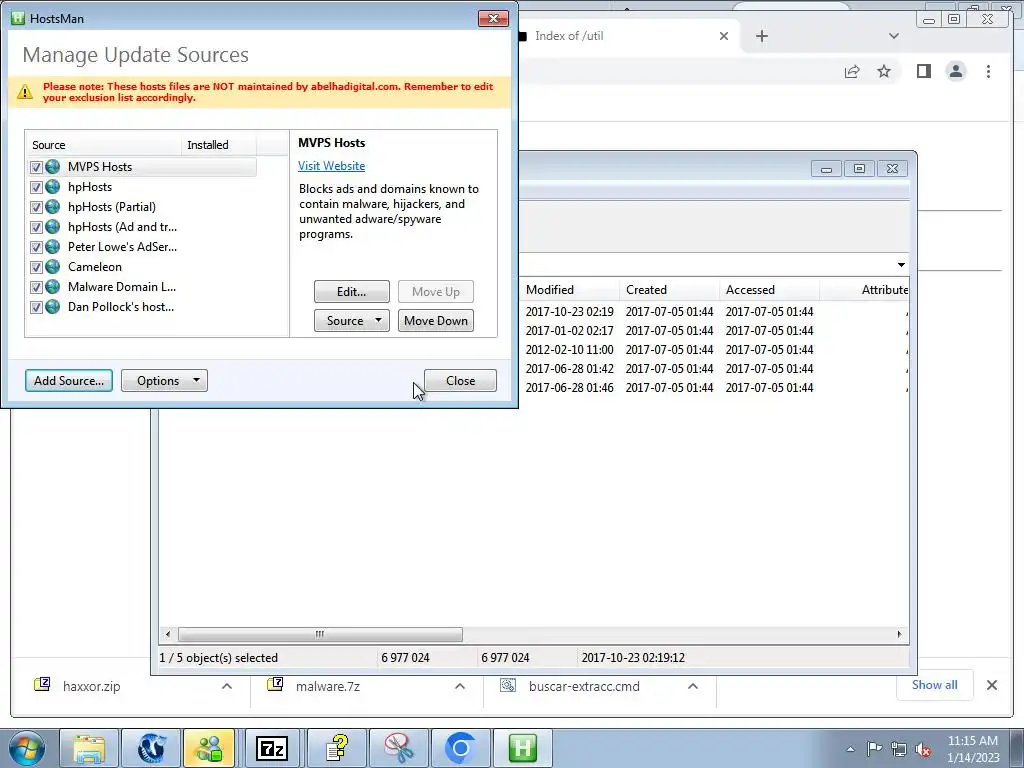Toggle hpHosts (Ad and tr... checkbox
Screen dimensions: 1024x768
[x=37, y=227]
